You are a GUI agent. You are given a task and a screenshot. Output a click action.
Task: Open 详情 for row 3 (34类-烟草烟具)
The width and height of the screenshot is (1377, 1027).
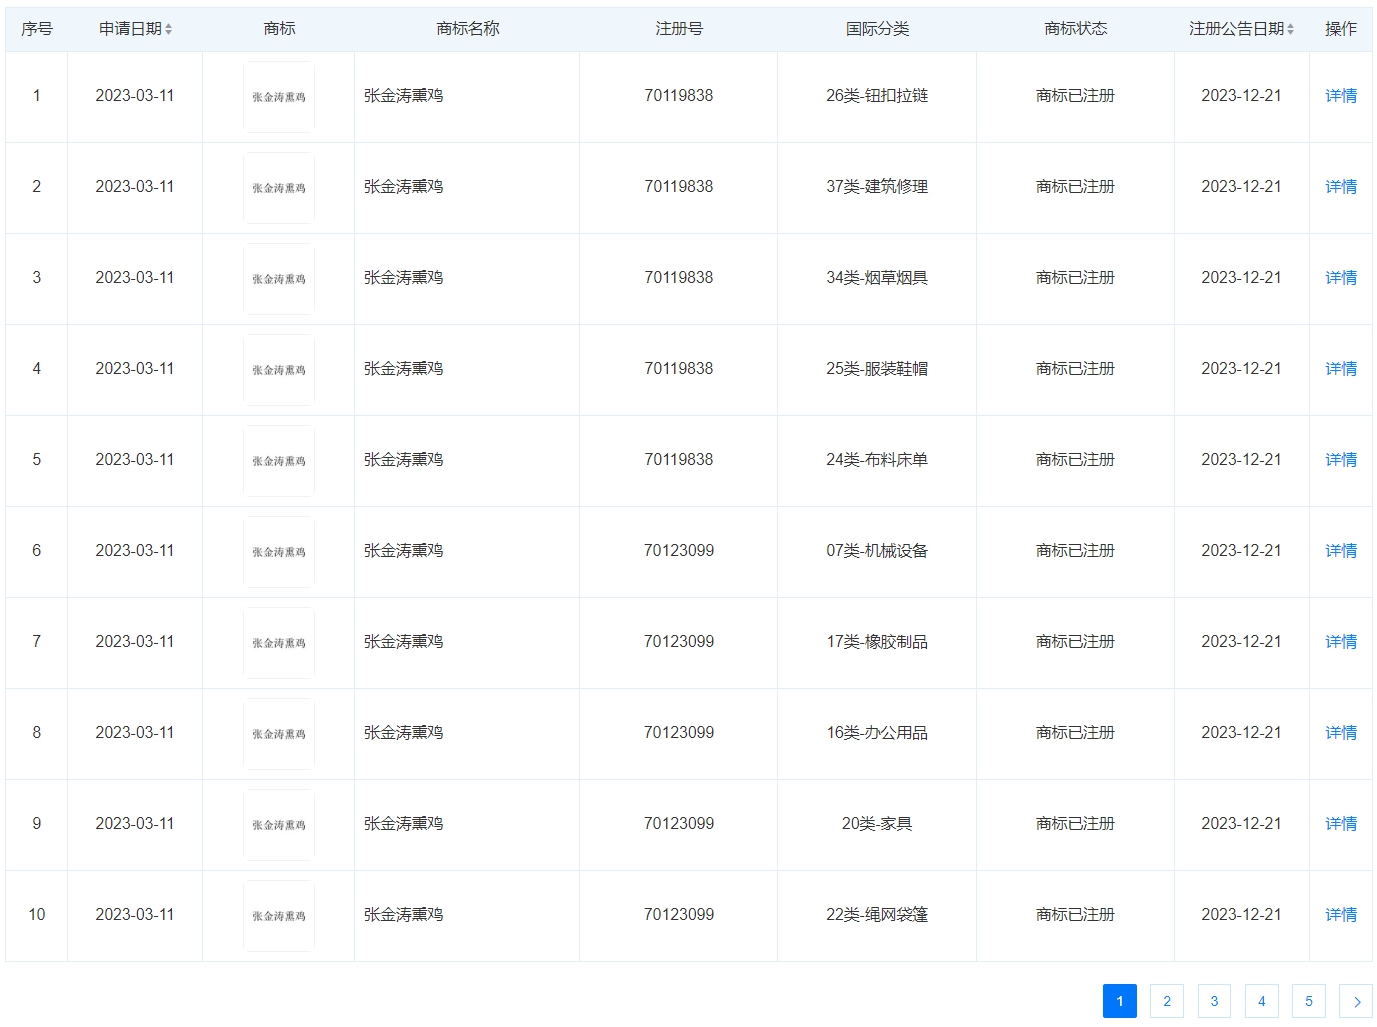tap(1341, 278)
